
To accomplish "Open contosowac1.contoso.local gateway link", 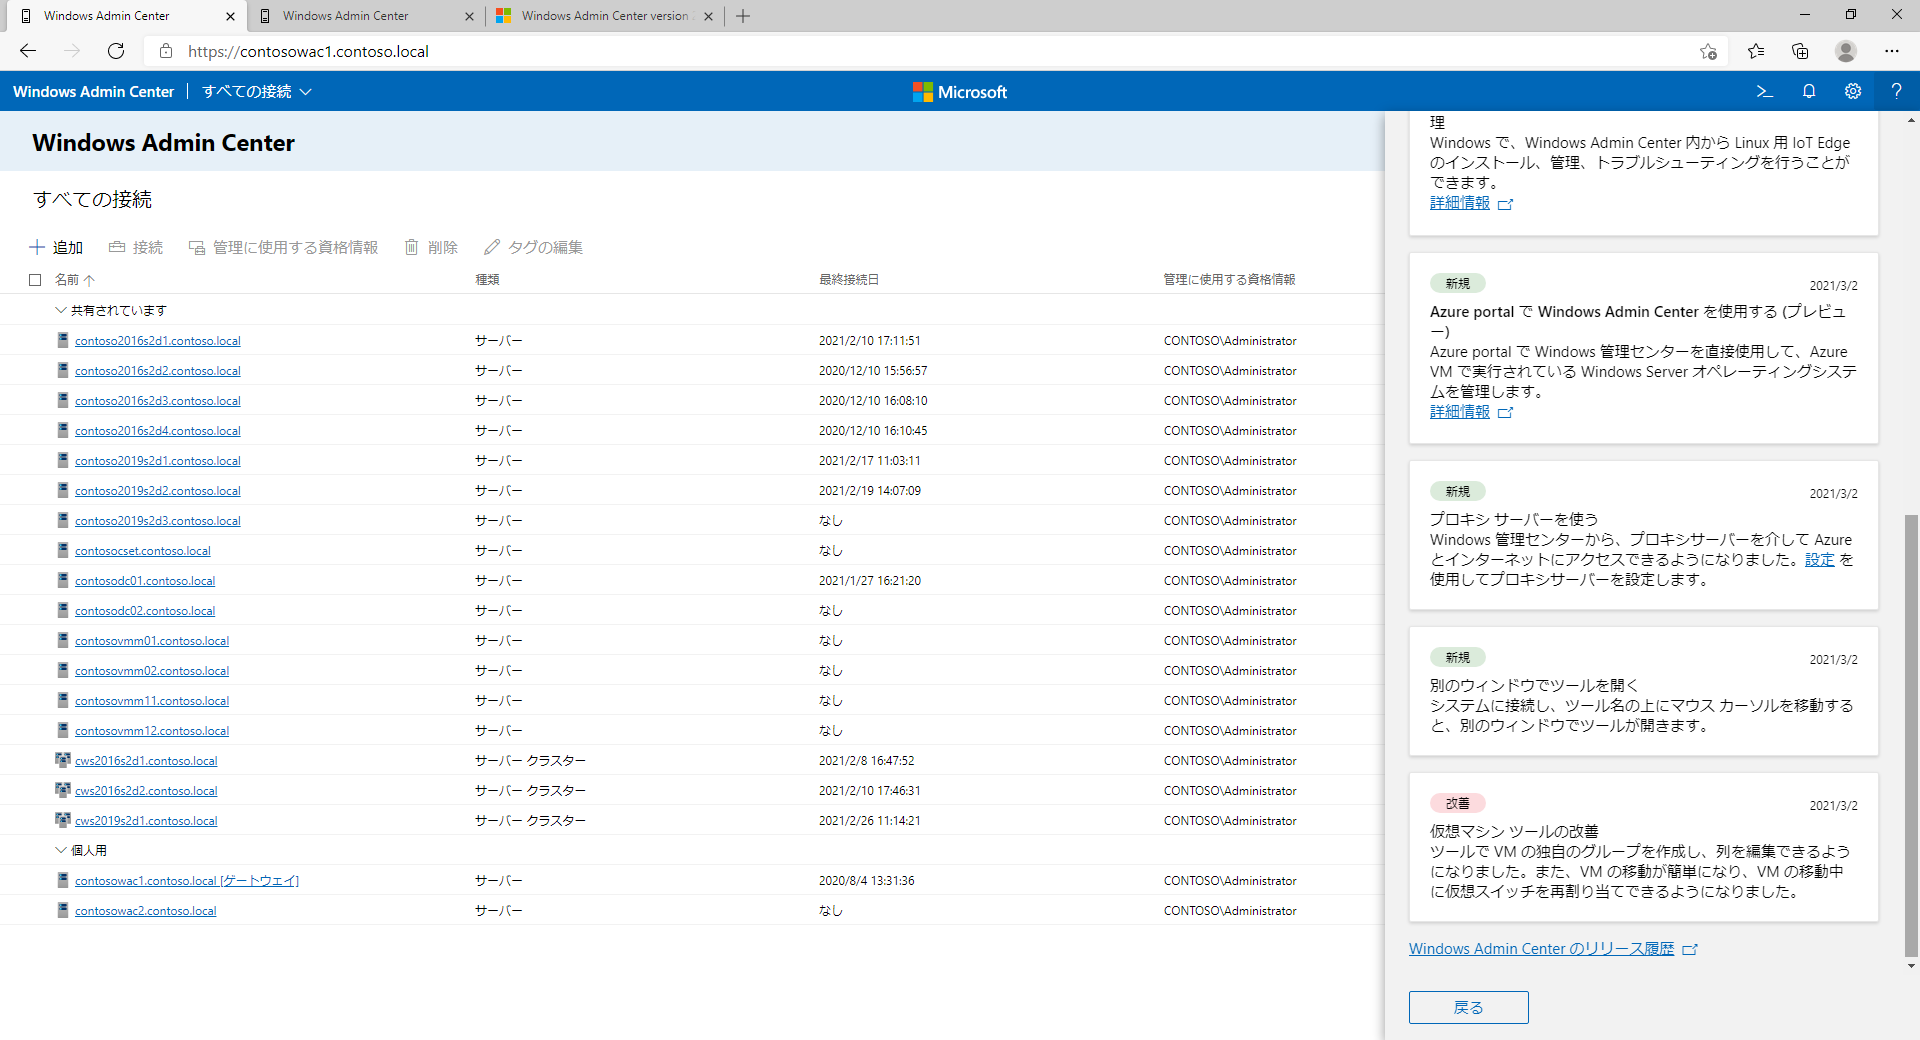I will pyautogui.click(x=187, y=881).
